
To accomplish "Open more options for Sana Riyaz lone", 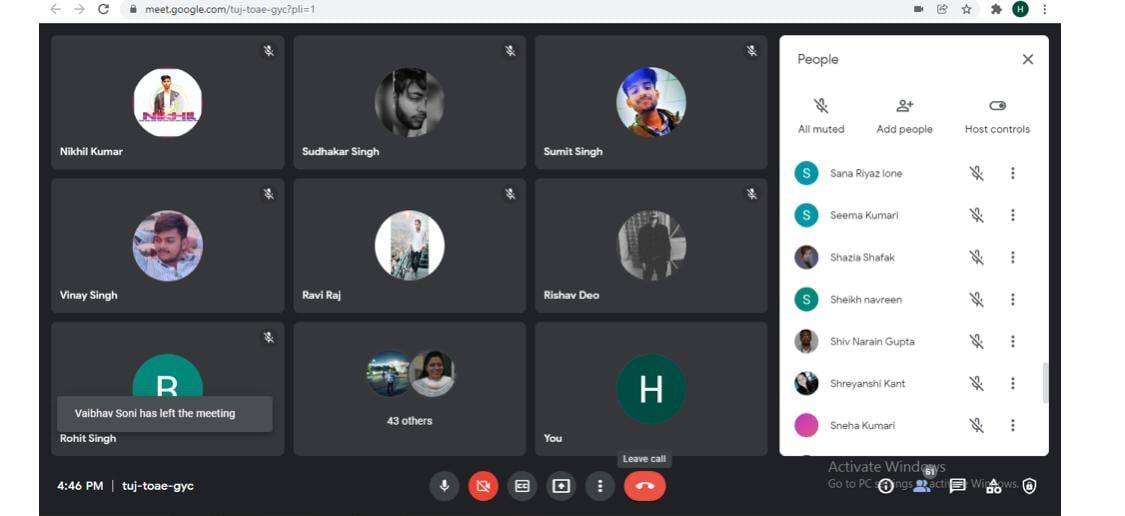I will tap(1012, 174).
